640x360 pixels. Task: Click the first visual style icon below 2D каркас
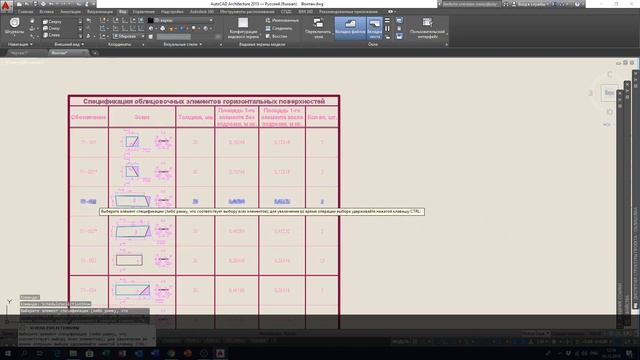(x=151, y=28)
